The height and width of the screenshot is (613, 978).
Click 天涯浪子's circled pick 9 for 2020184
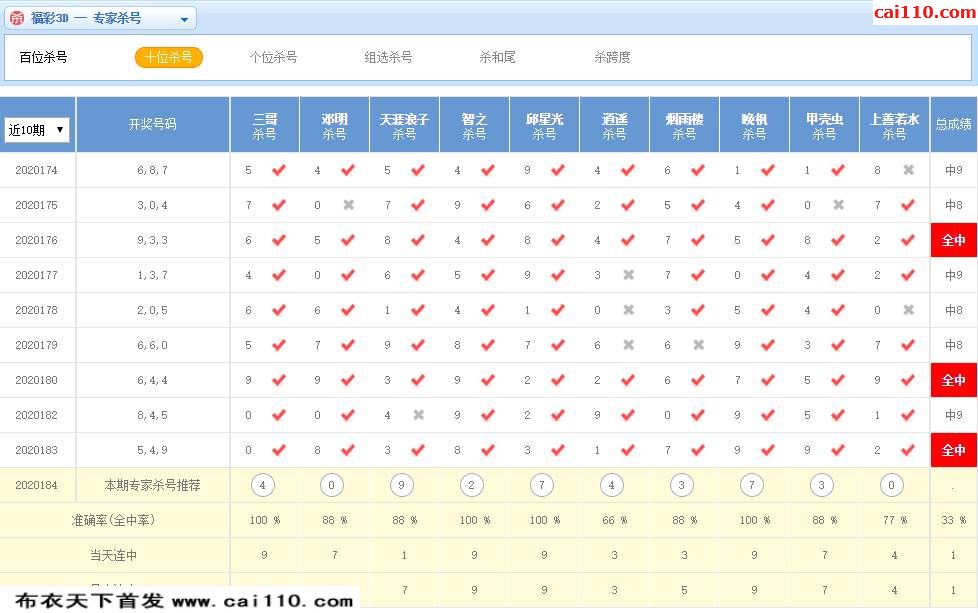[402, 485]
